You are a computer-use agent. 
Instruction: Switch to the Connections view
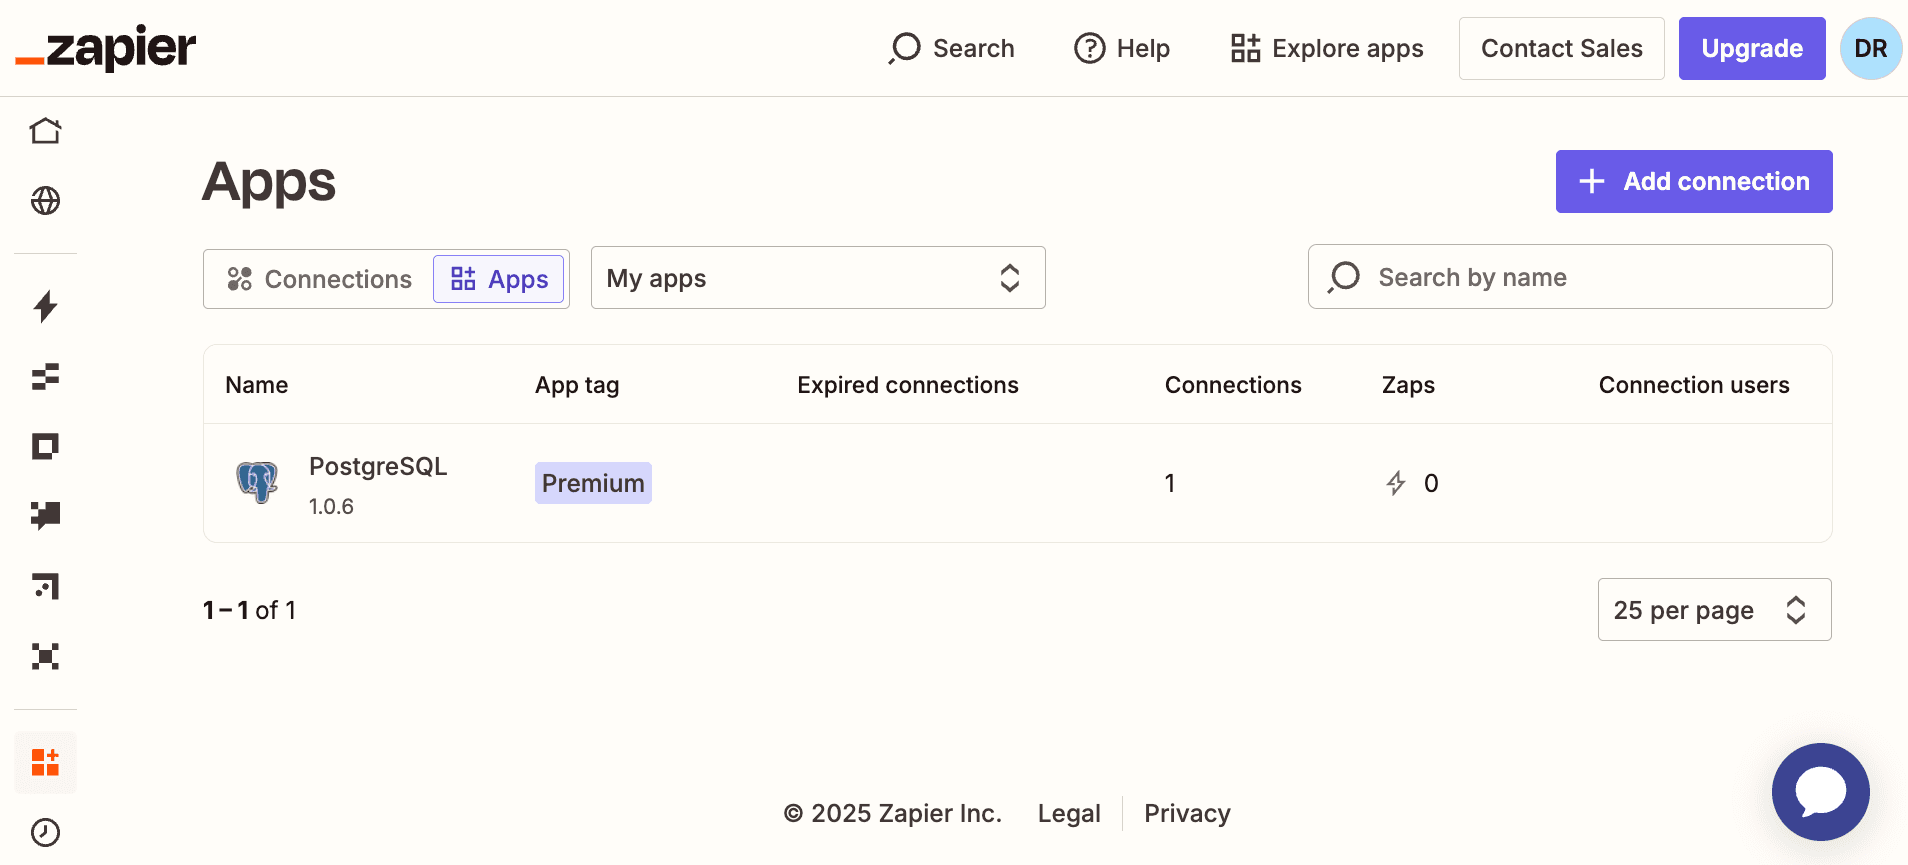(x=320, y=279)
